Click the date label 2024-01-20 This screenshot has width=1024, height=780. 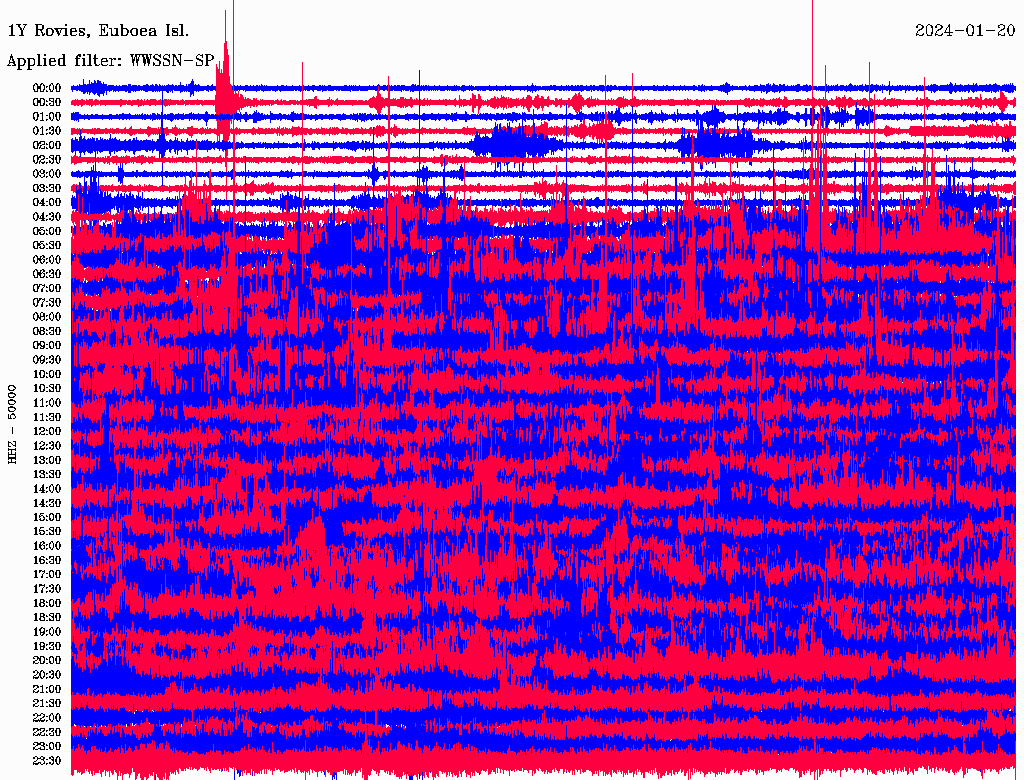point(965,30)
